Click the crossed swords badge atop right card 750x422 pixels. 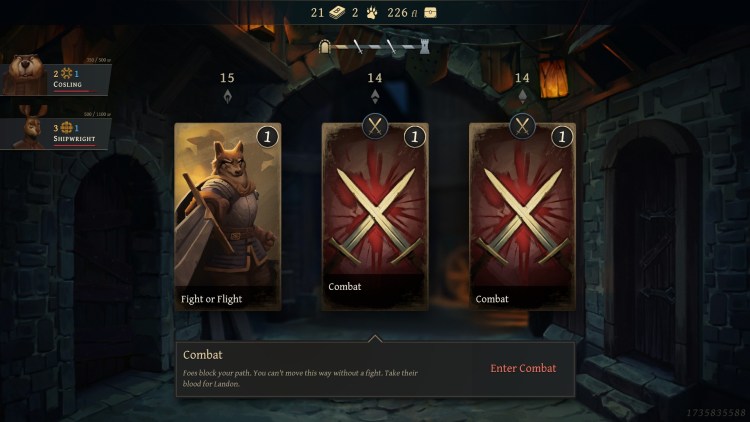pos(522,126)
